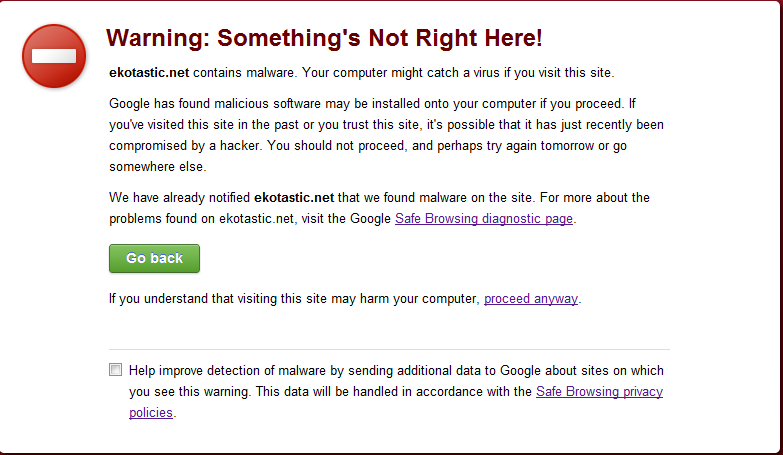783x455 pixels.
Task: Enable sending additional malware data to Google
Action: pos(115,370)
